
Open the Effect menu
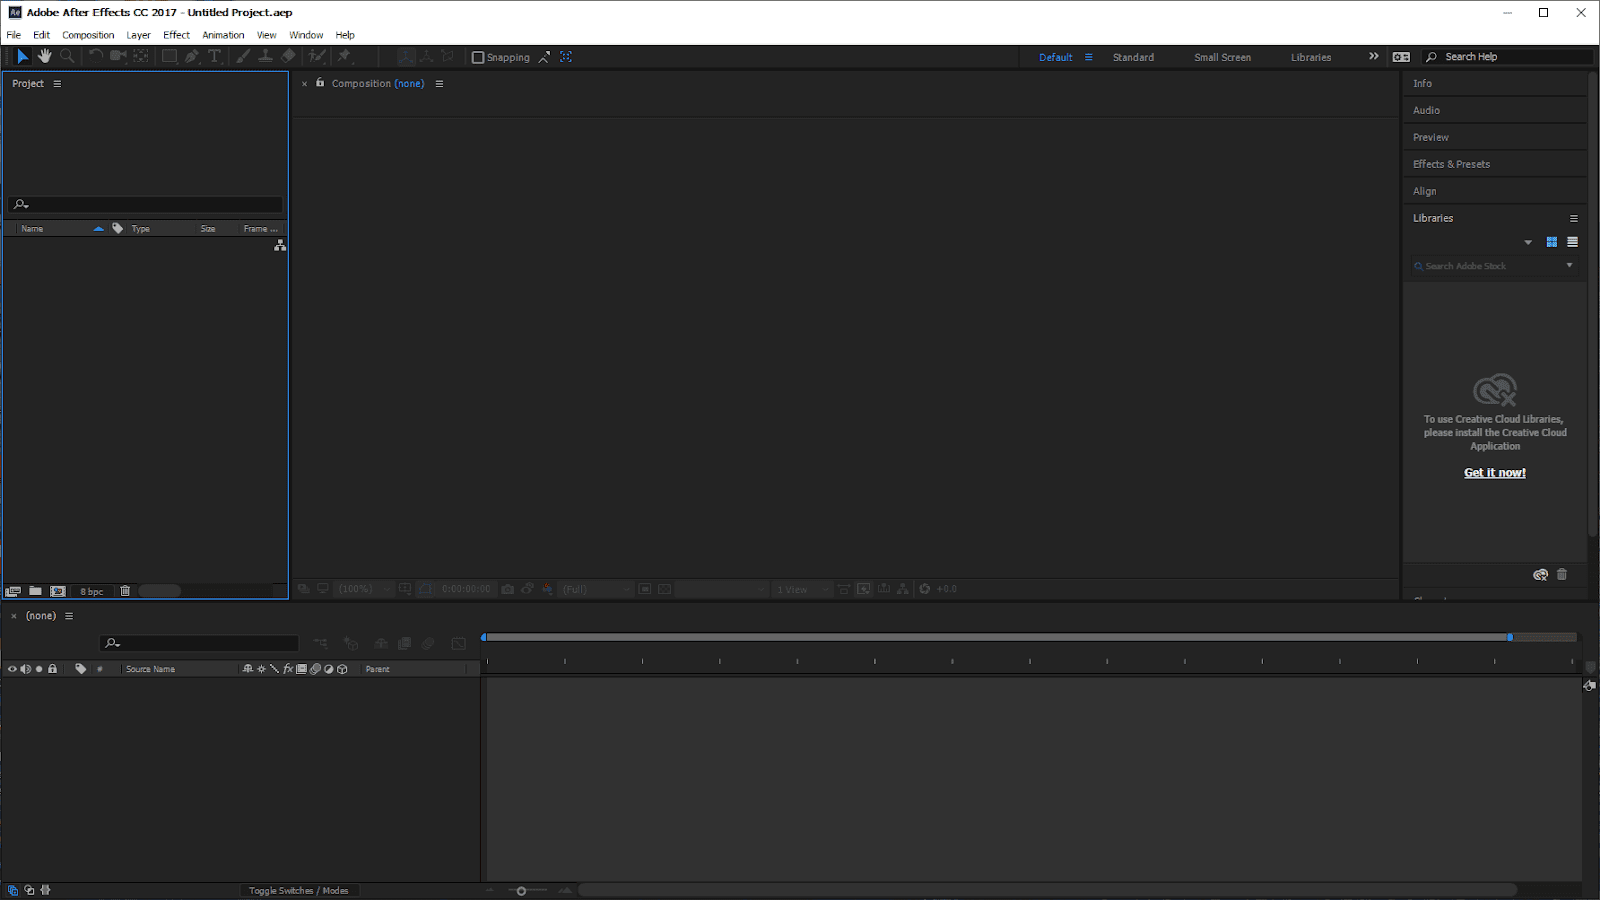coord(176,35)
